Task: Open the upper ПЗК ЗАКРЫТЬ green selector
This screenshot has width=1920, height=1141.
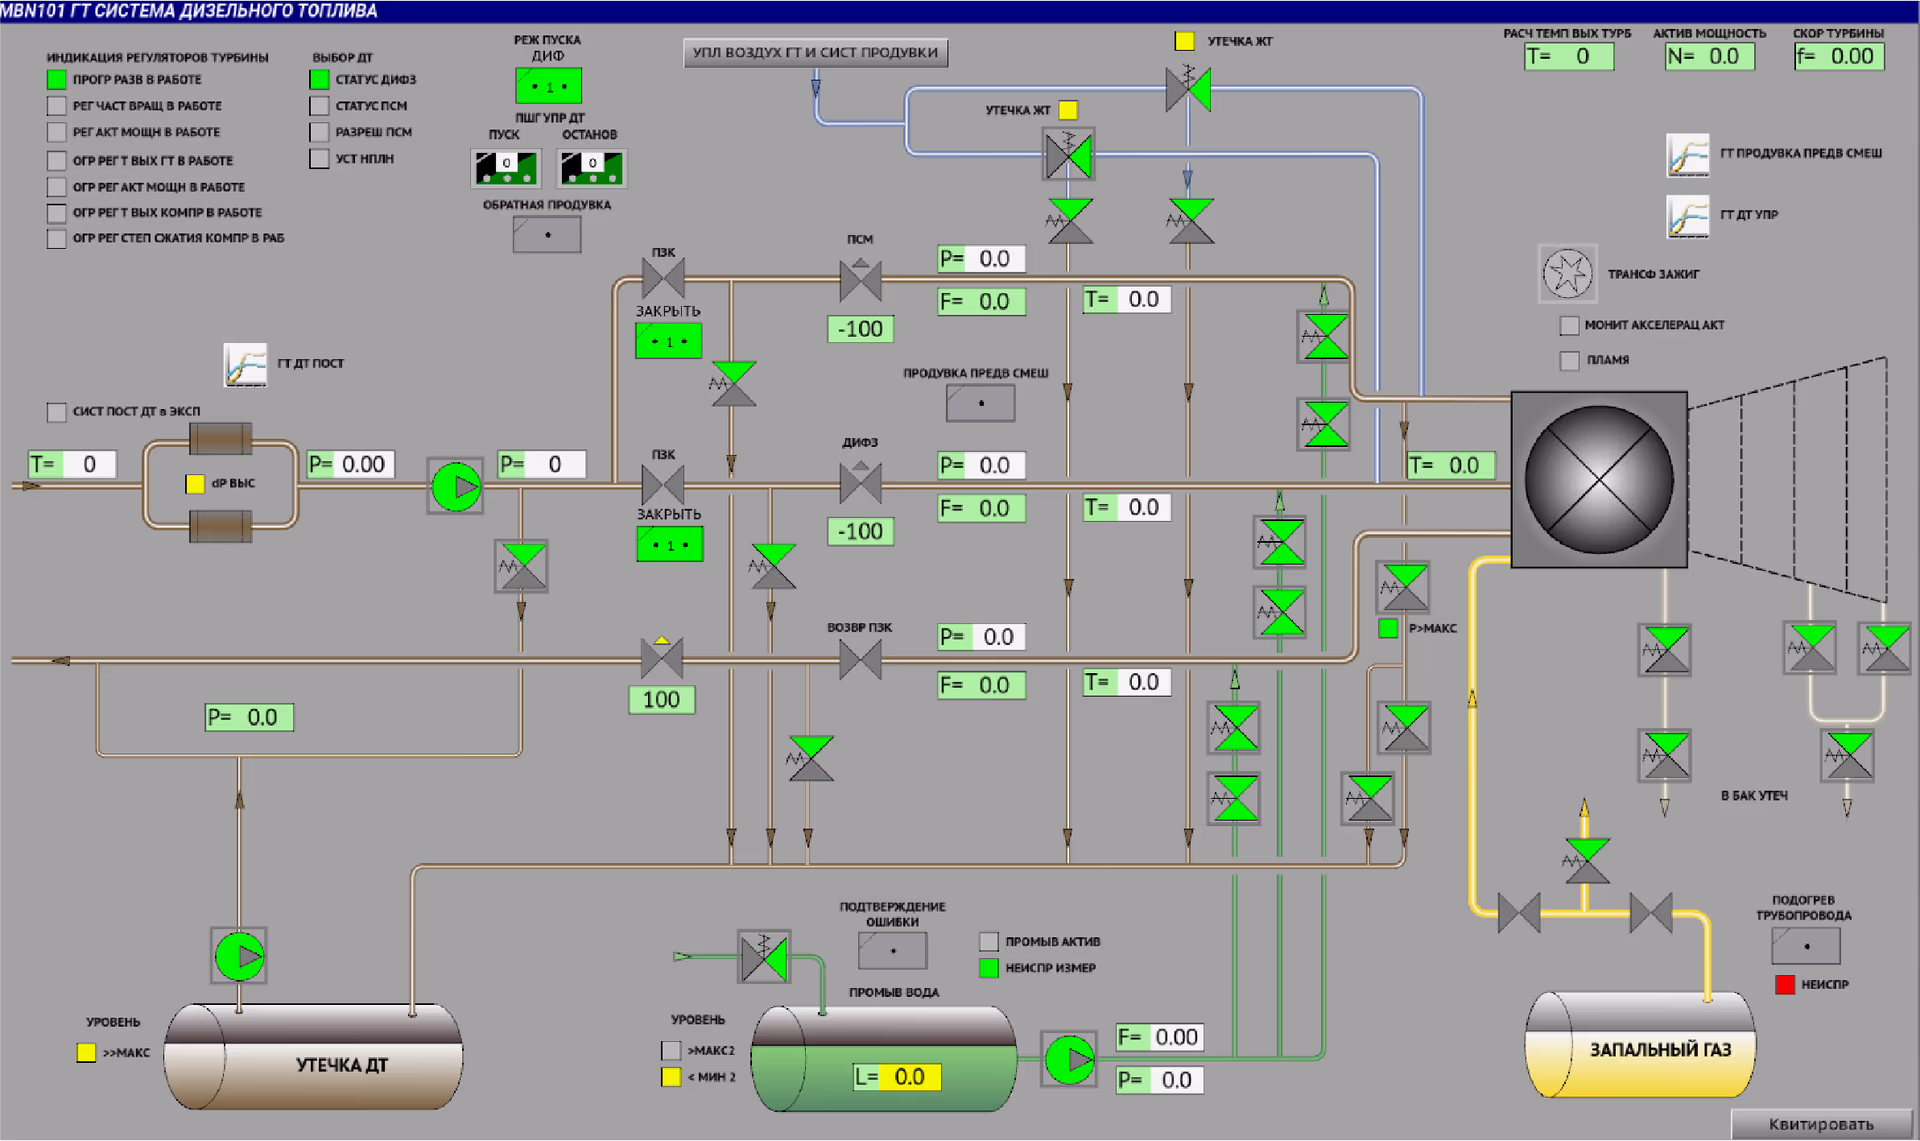Action: tap(668, 341)
